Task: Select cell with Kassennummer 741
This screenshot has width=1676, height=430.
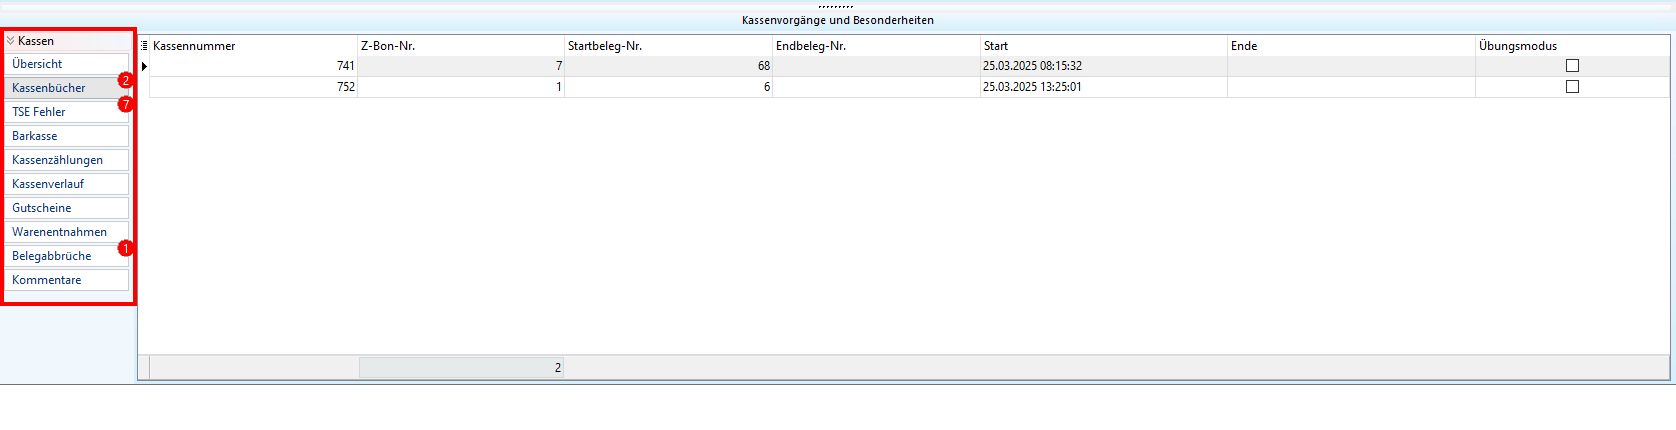Action: (254, 66)
